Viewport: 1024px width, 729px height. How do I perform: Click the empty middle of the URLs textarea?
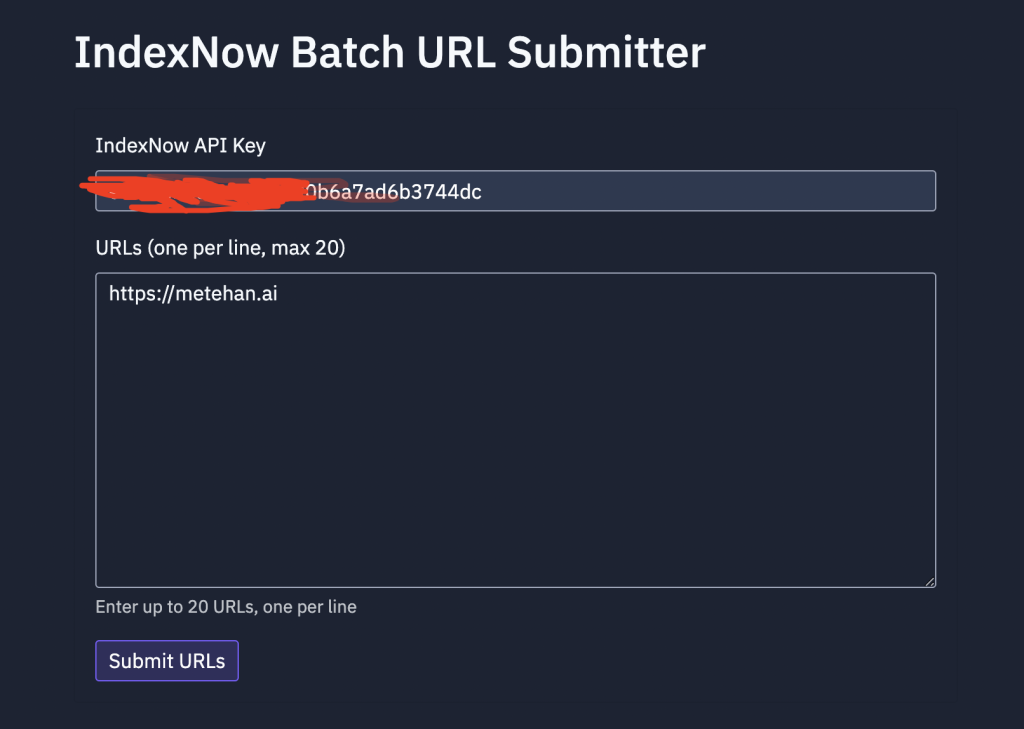tap(515, 440)
